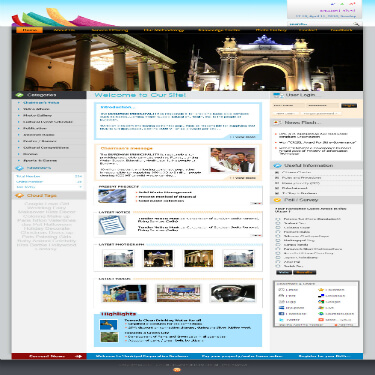Open the Home tab in navigation bar
Screen dimensions: 375x375
pyautogui.click(x=30, y=30)
